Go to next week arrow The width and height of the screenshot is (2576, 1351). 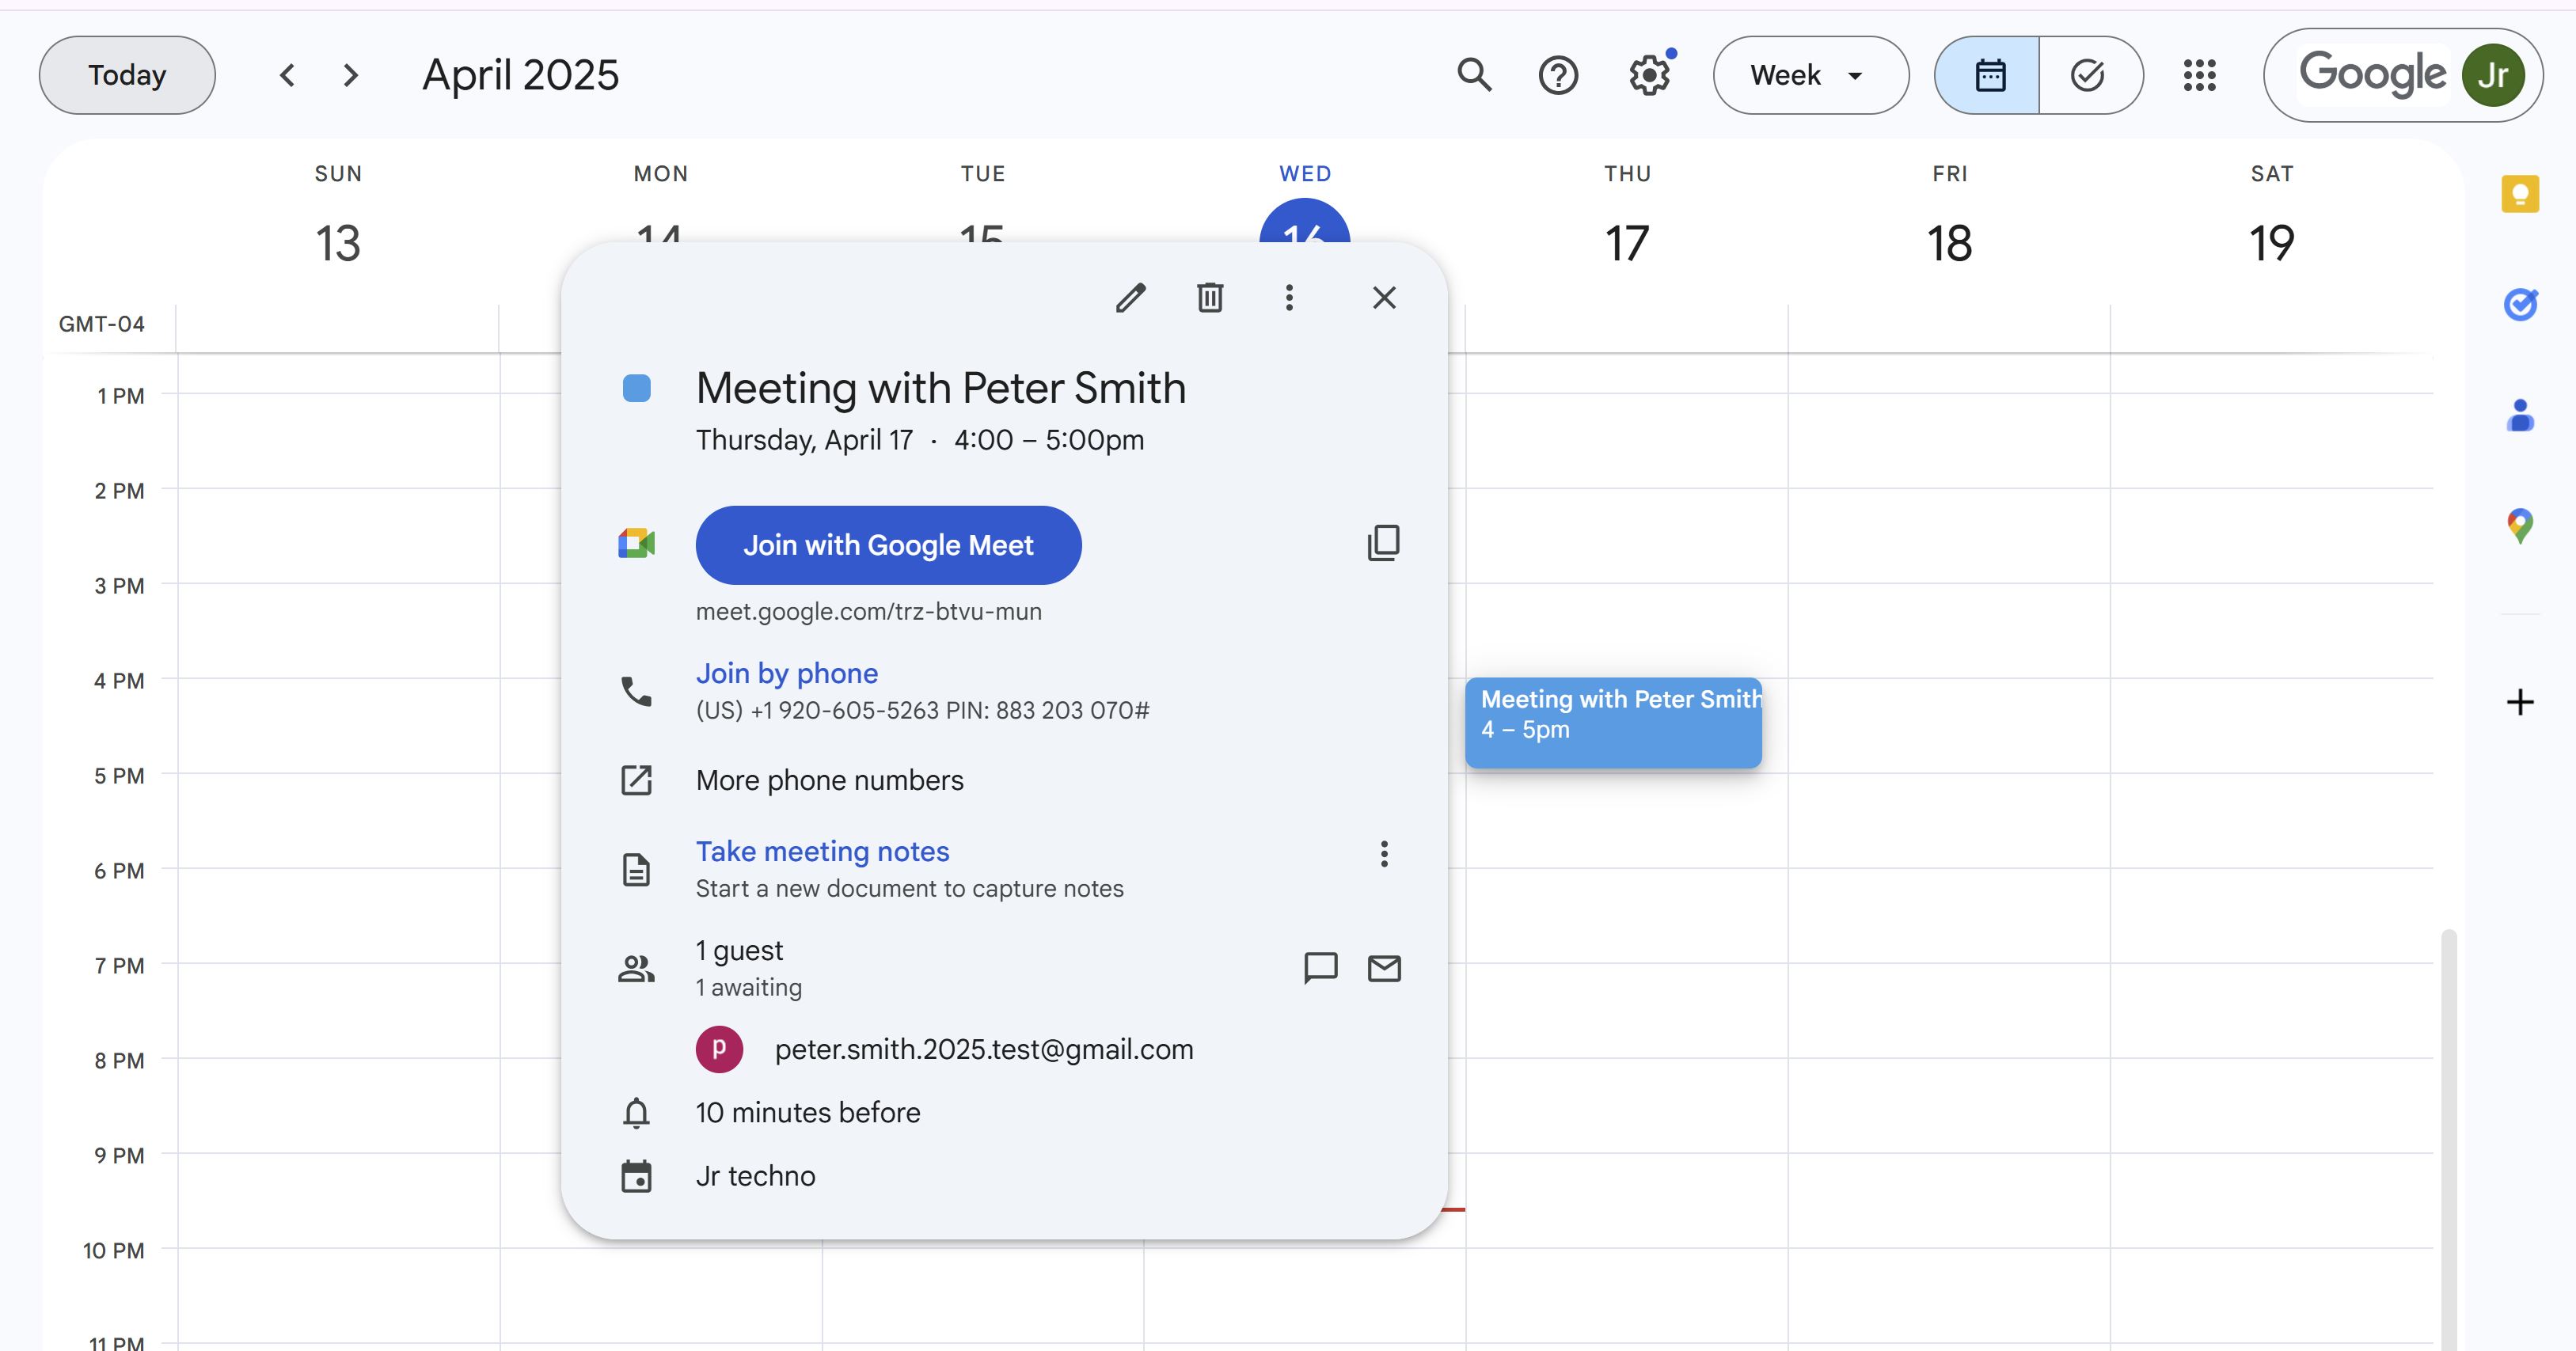pos(350,75)
